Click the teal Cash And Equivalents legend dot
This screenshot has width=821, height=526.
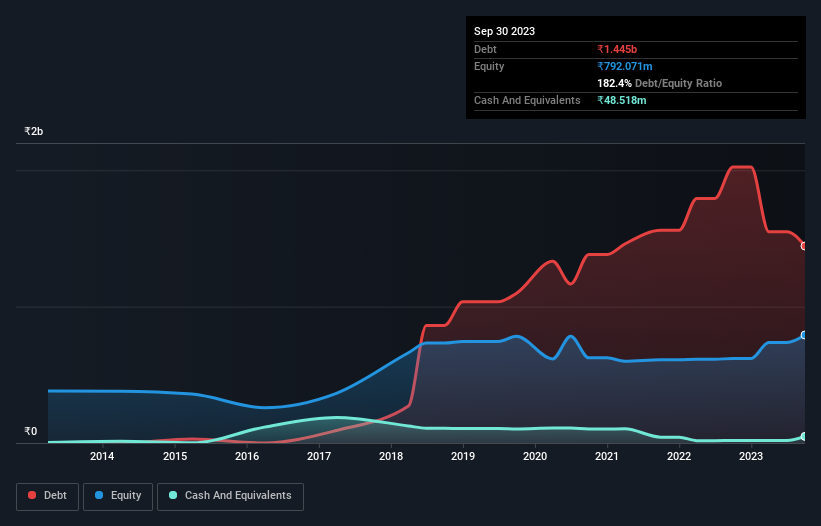point(173,495)
